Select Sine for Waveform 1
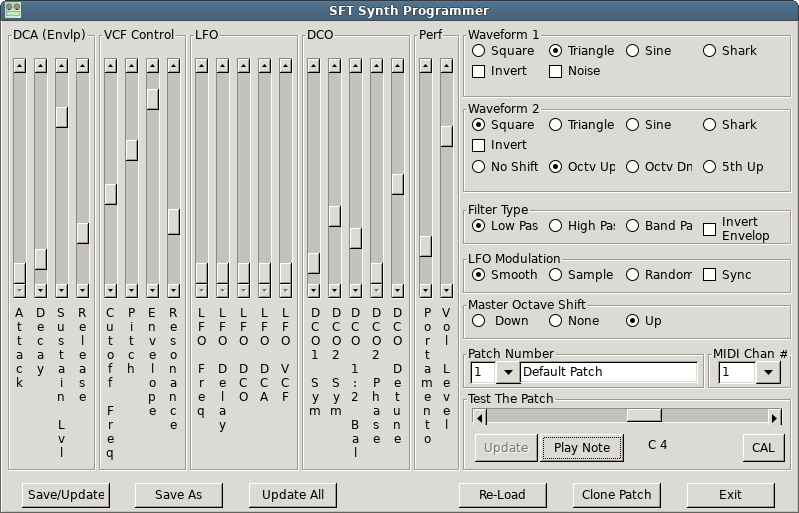This screenshot has height=513, width=799. (634, 50)
